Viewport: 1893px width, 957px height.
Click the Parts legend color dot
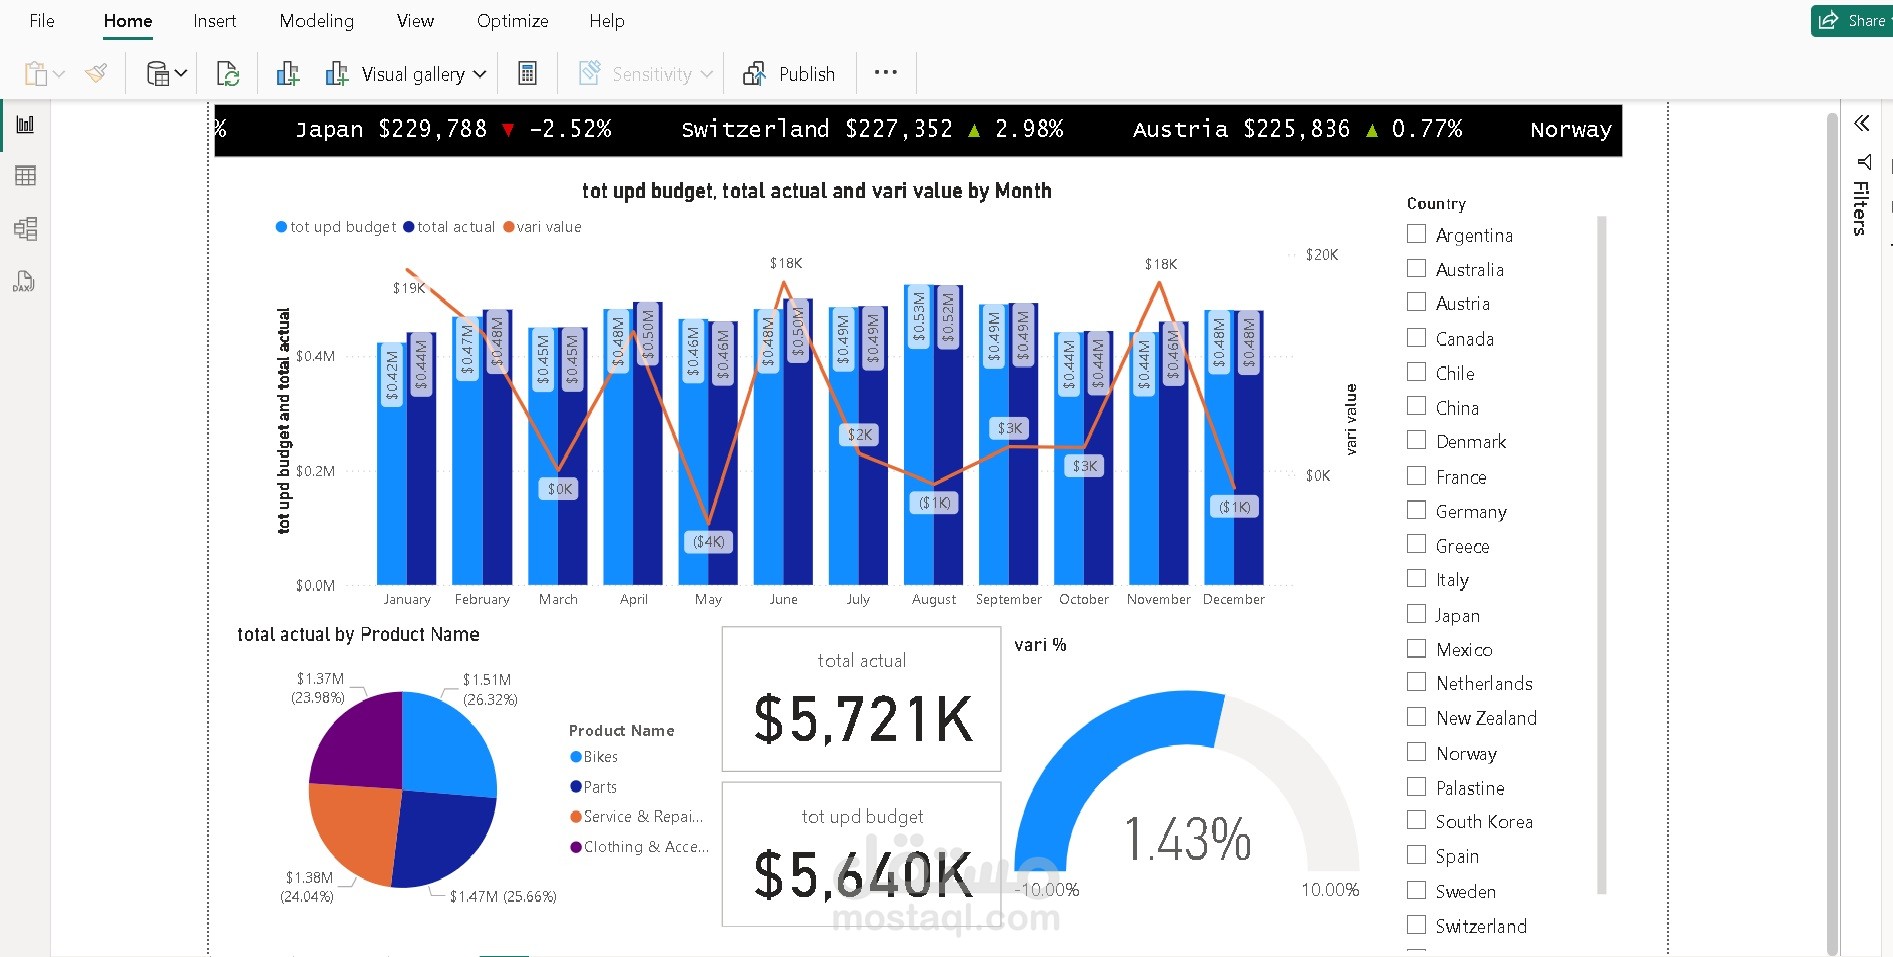(x=576, y=787)
